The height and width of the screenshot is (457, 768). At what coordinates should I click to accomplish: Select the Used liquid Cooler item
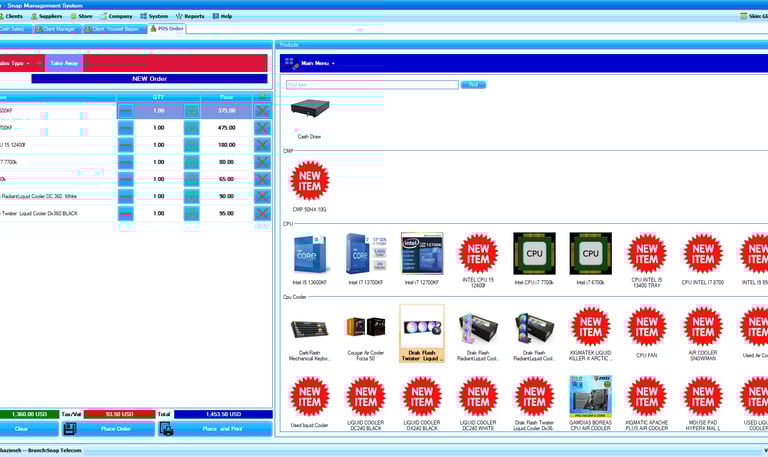[x=310, y=402]
